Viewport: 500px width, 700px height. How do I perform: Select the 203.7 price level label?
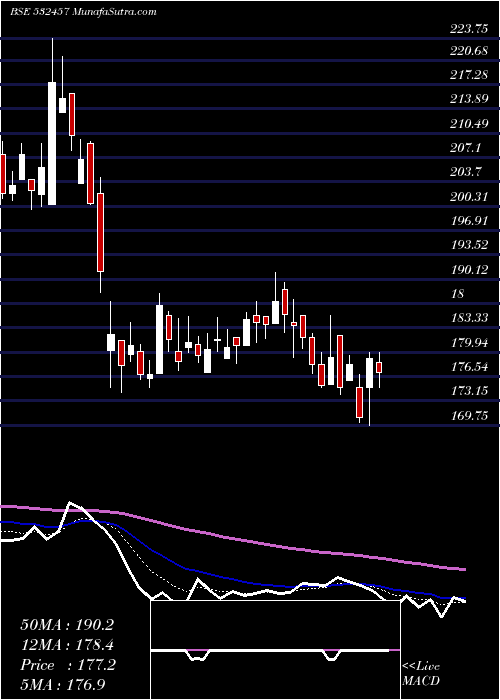[x=465, y=172]
